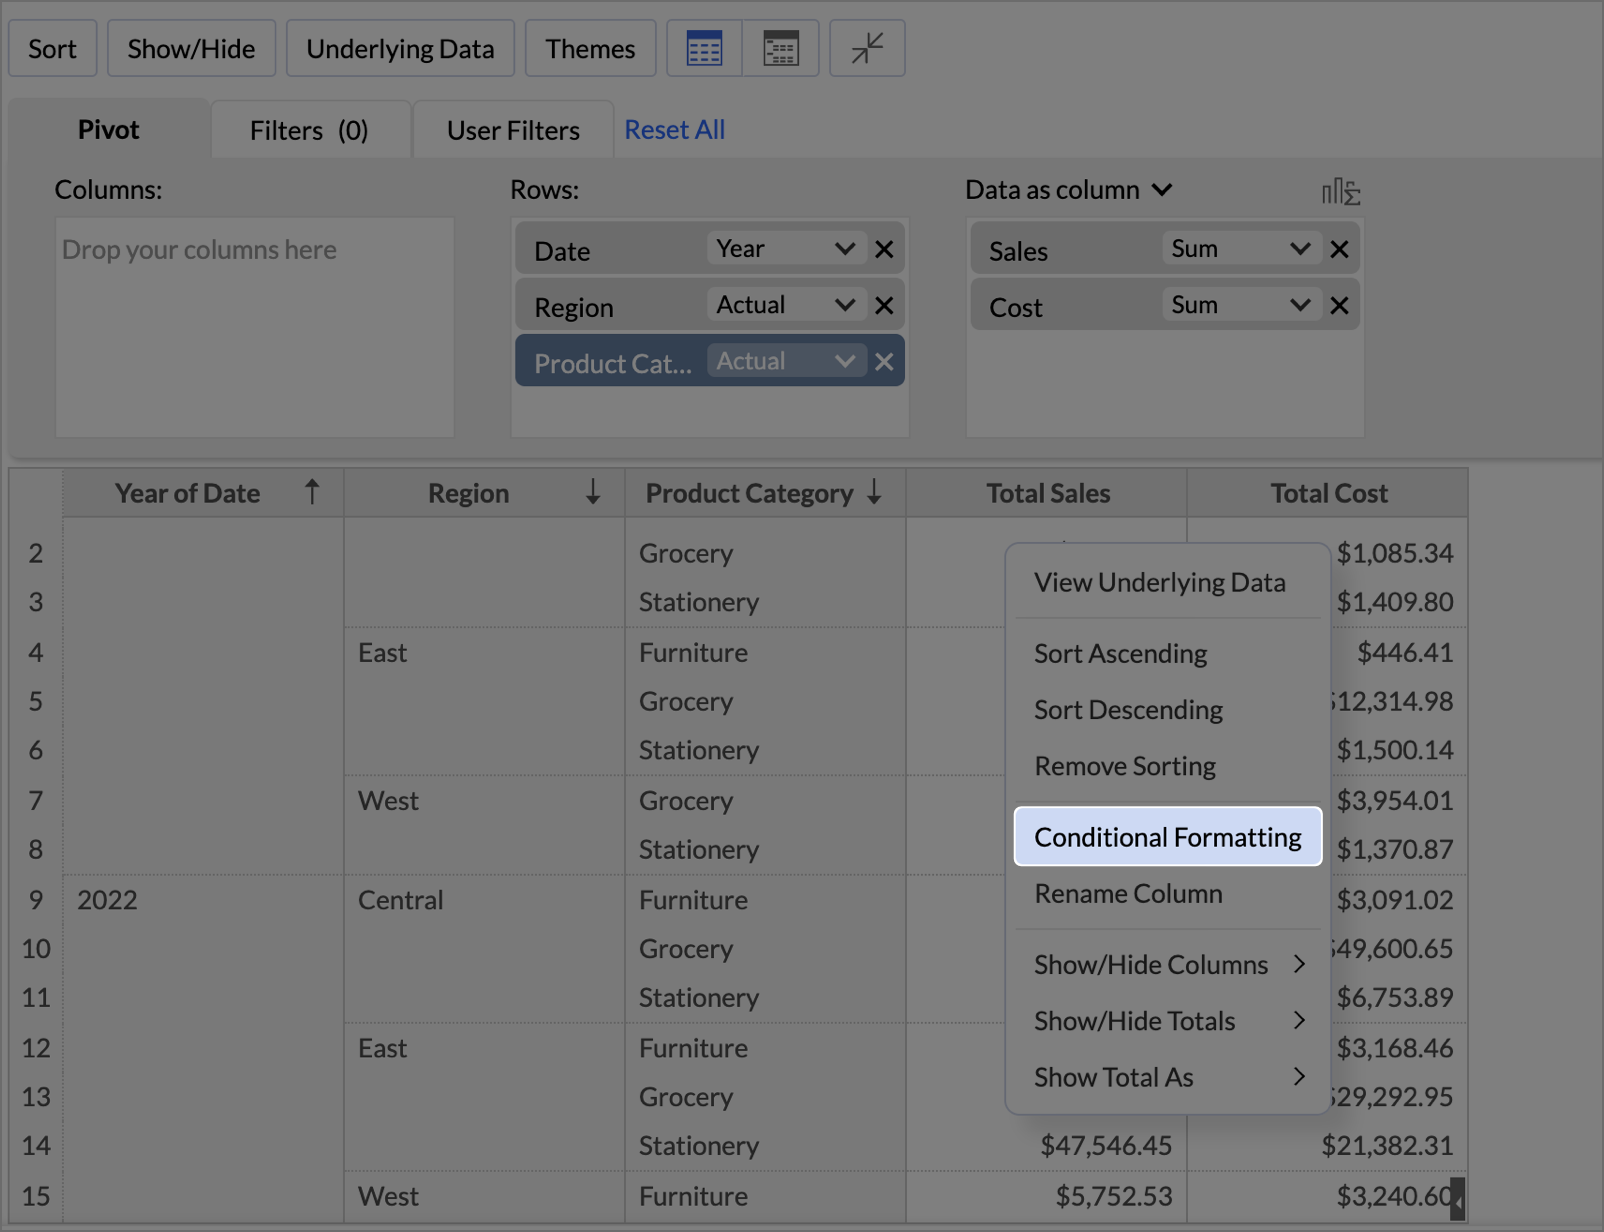Click the $446.41 cost value
Image resolution: width=1604 pixels, height=1232 pixels.
[x=1404, y=652]
